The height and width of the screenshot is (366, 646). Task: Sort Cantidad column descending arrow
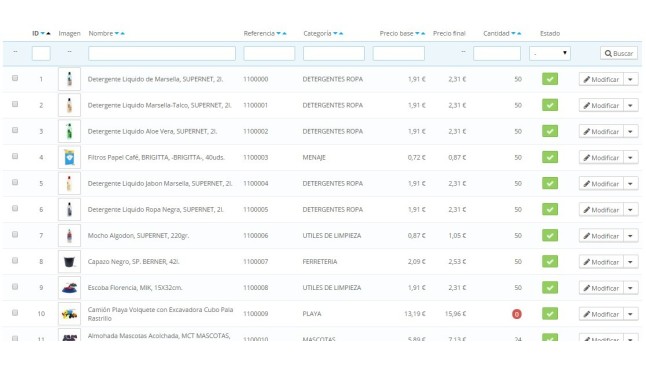pos(513,33)
